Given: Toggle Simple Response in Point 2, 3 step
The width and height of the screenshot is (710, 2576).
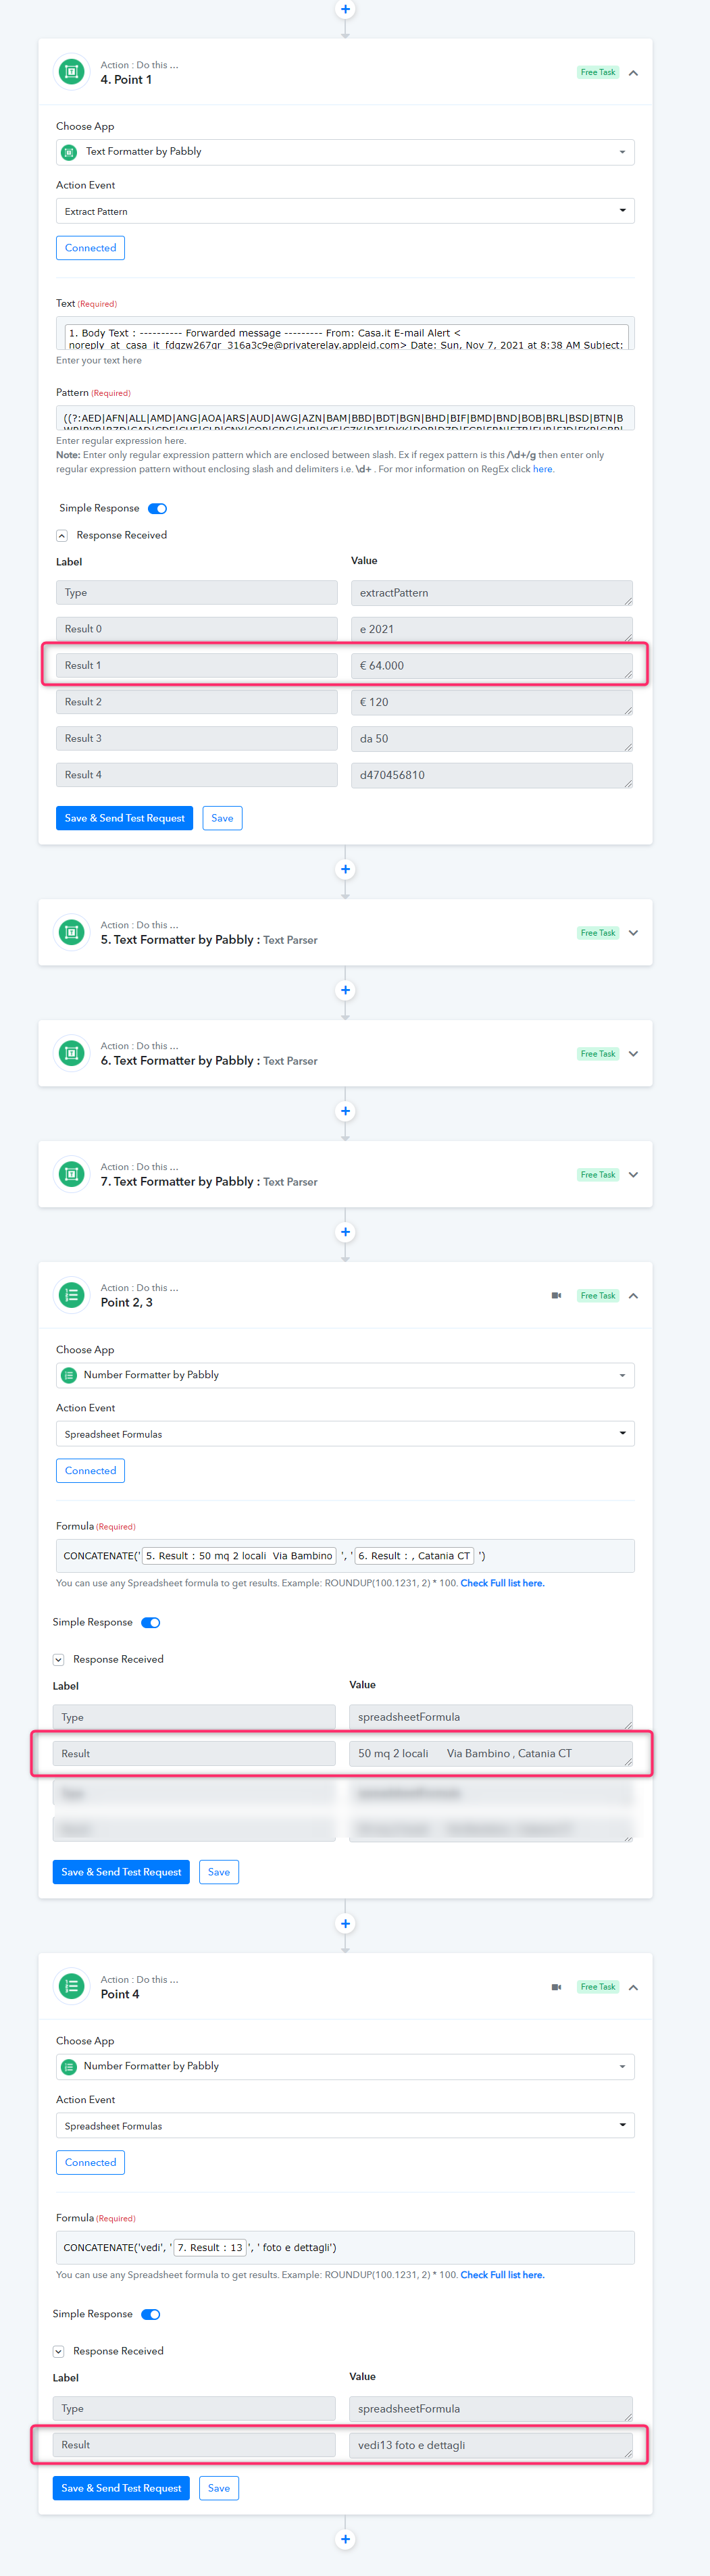Looking at the screenshot, I should [x=151, y=1622].
